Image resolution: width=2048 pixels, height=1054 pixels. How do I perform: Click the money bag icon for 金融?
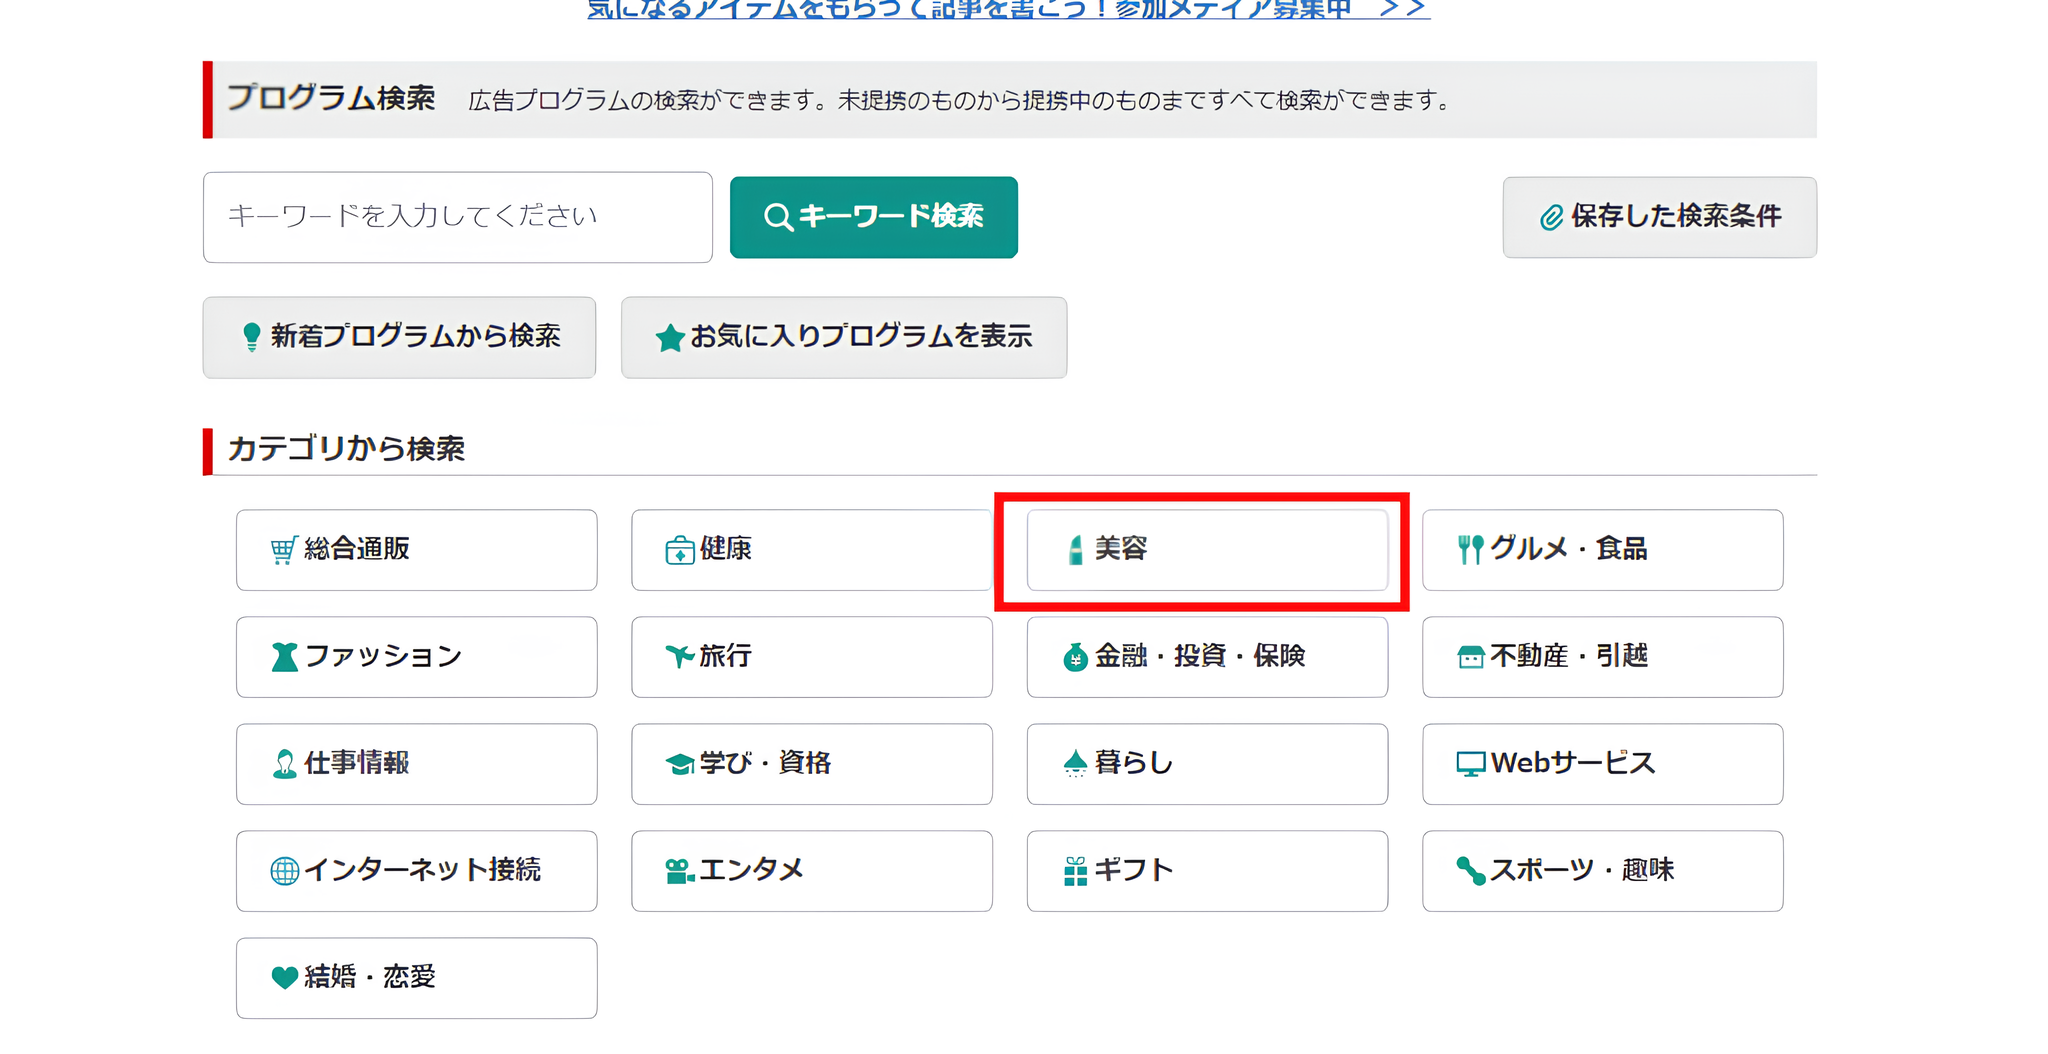(x=1075, y=657)
